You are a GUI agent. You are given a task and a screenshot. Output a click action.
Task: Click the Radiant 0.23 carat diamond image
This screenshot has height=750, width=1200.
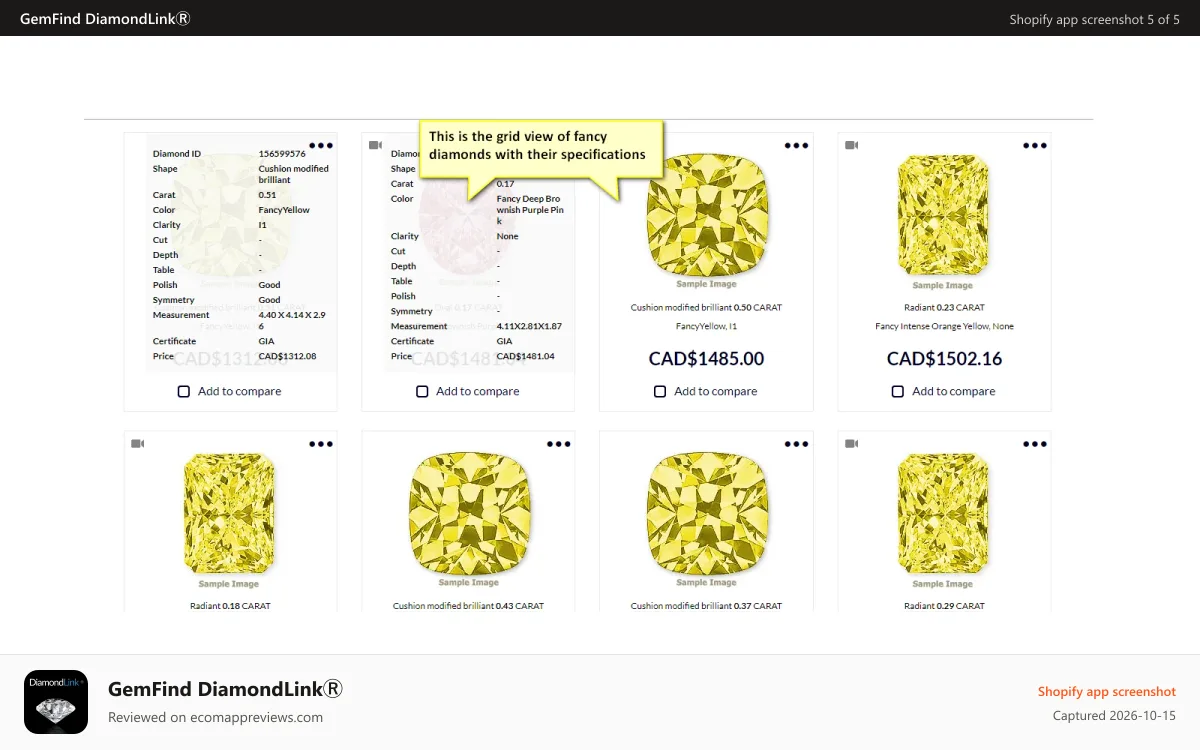[x=944, y=215]
